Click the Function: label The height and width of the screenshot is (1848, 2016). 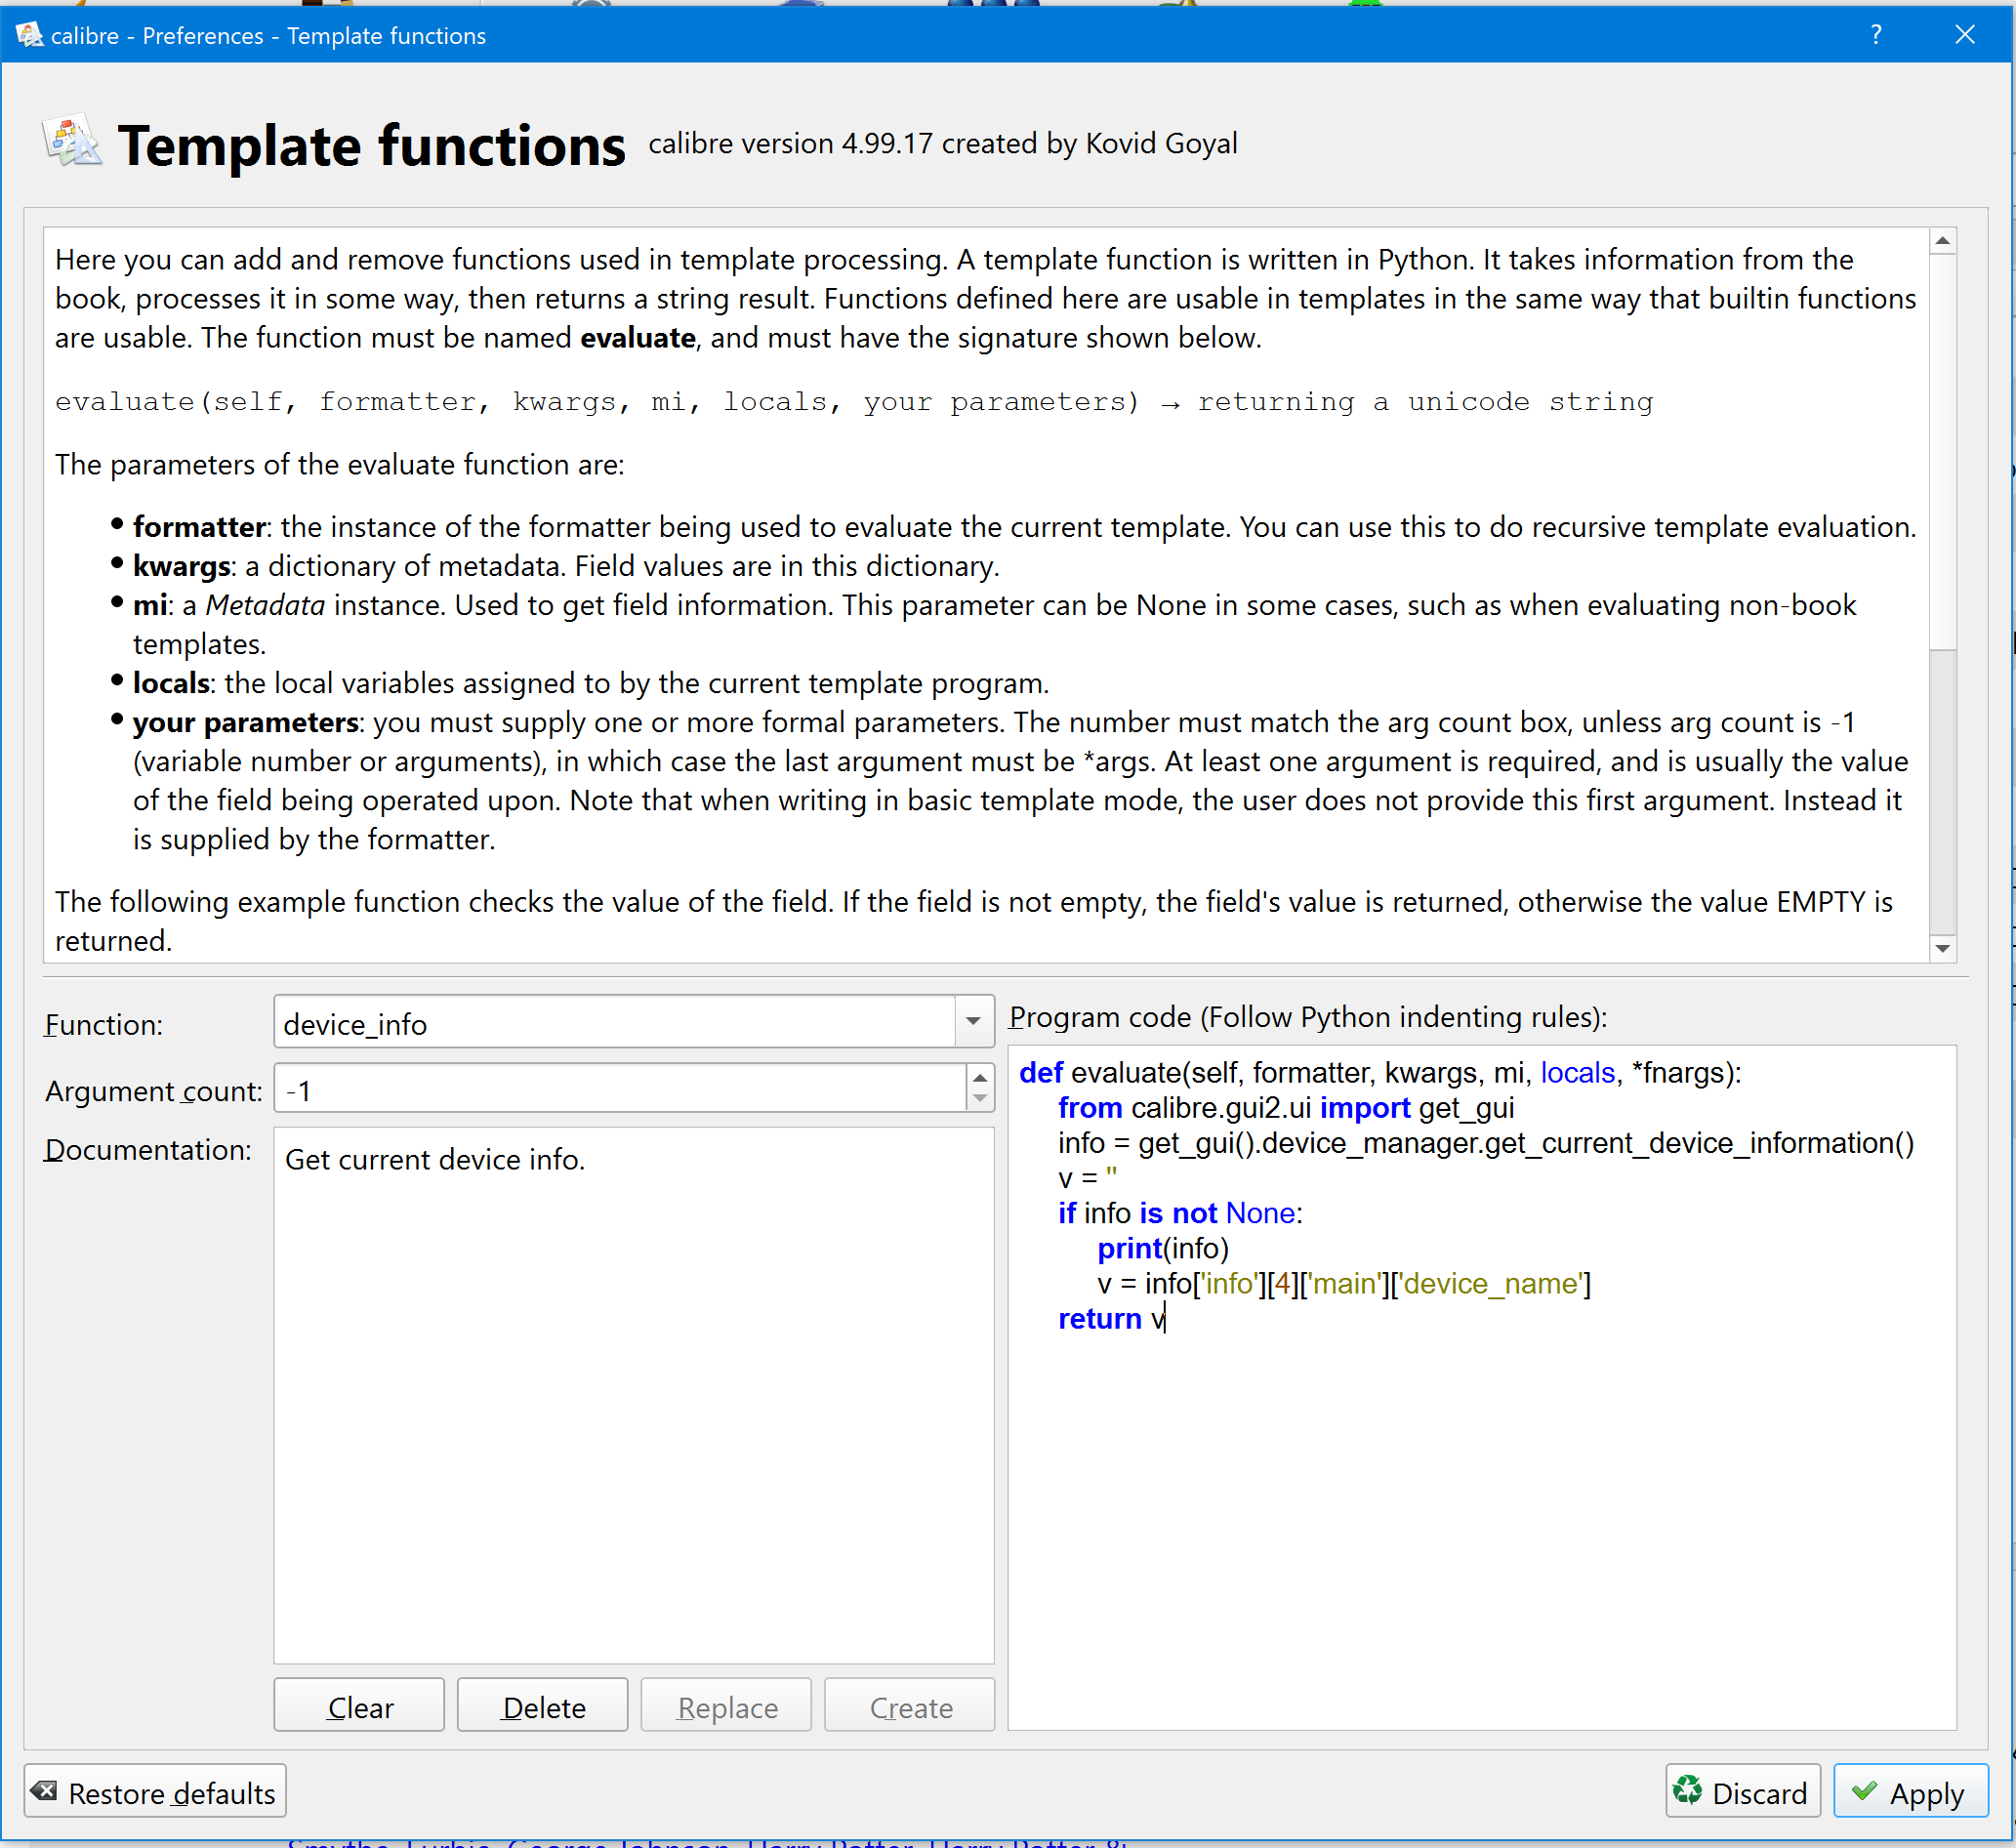click(x=103, y=1024)
